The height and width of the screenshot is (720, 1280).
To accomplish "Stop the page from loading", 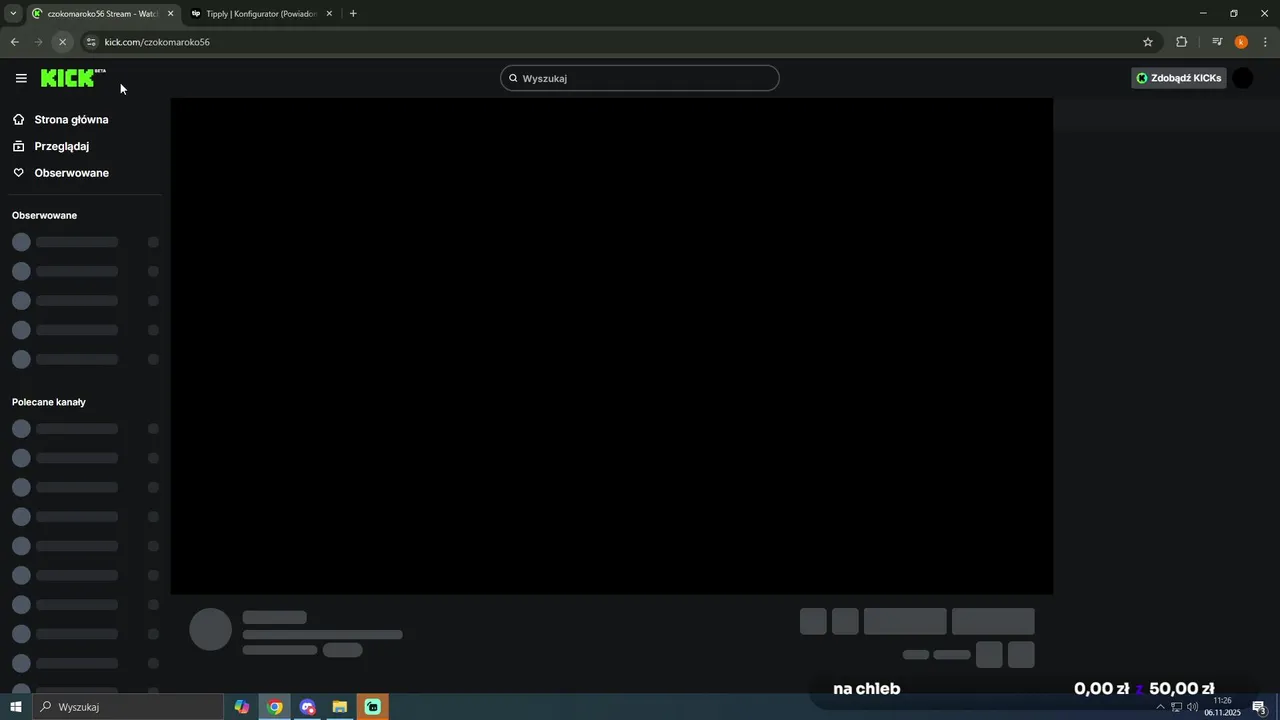I will coord(62,42).
